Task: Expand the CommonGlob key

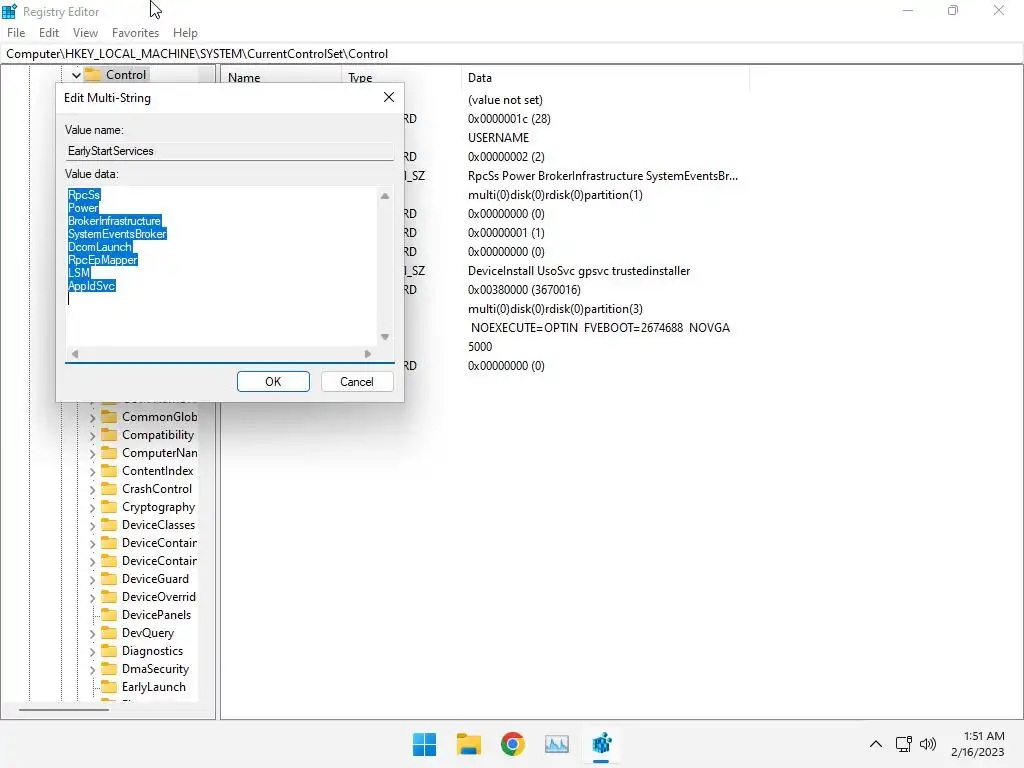Action: [92, 417]
